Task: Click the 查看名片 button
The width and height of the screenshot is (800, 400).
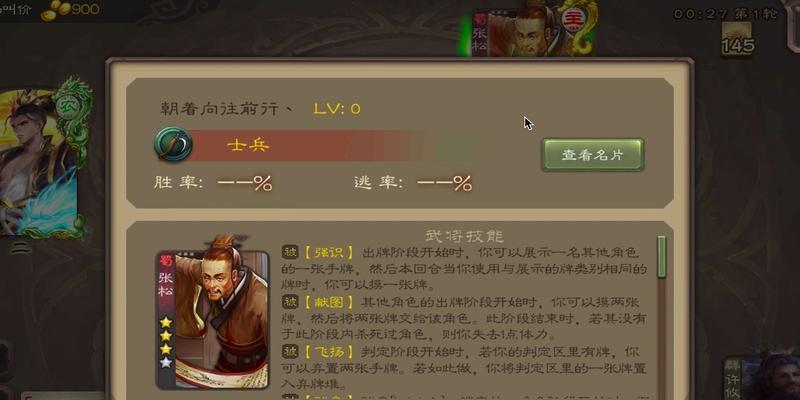Action: pos(593,155)
